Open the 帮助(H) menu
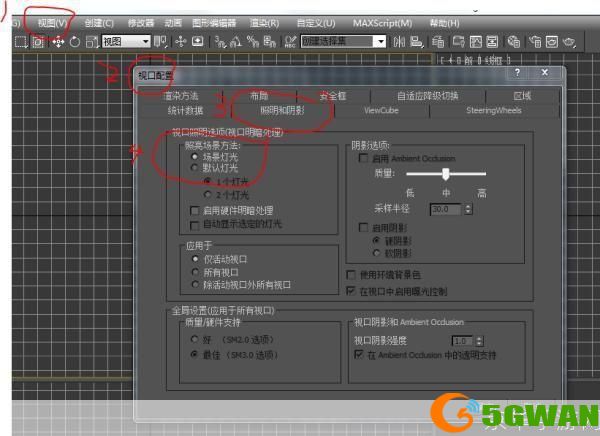Screen dimensions: 600x436 pos(444,23)
